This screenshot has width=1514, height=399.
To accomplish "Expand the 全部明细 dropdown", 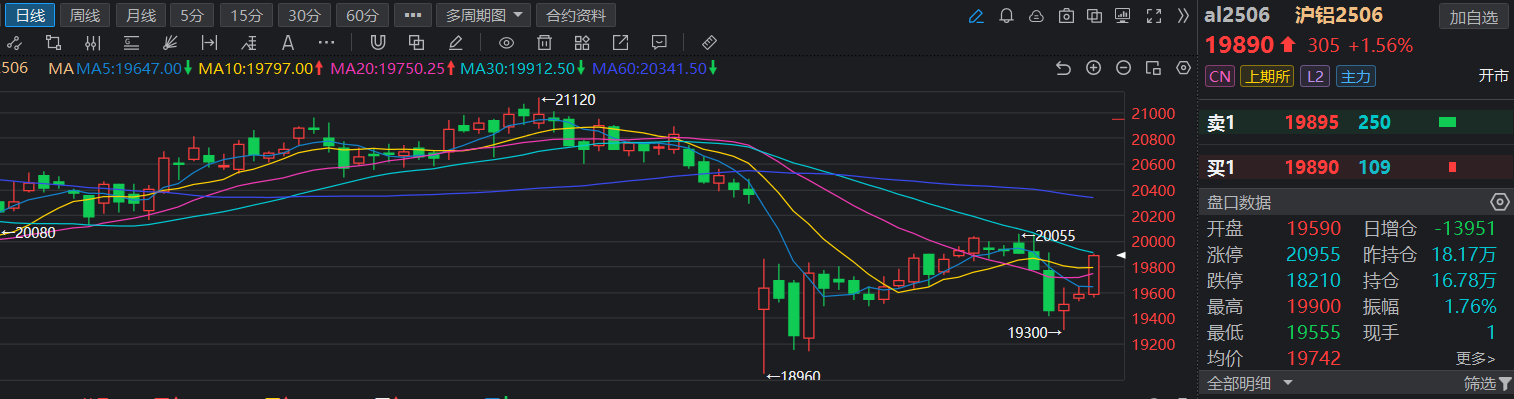I will point(1250,383).
